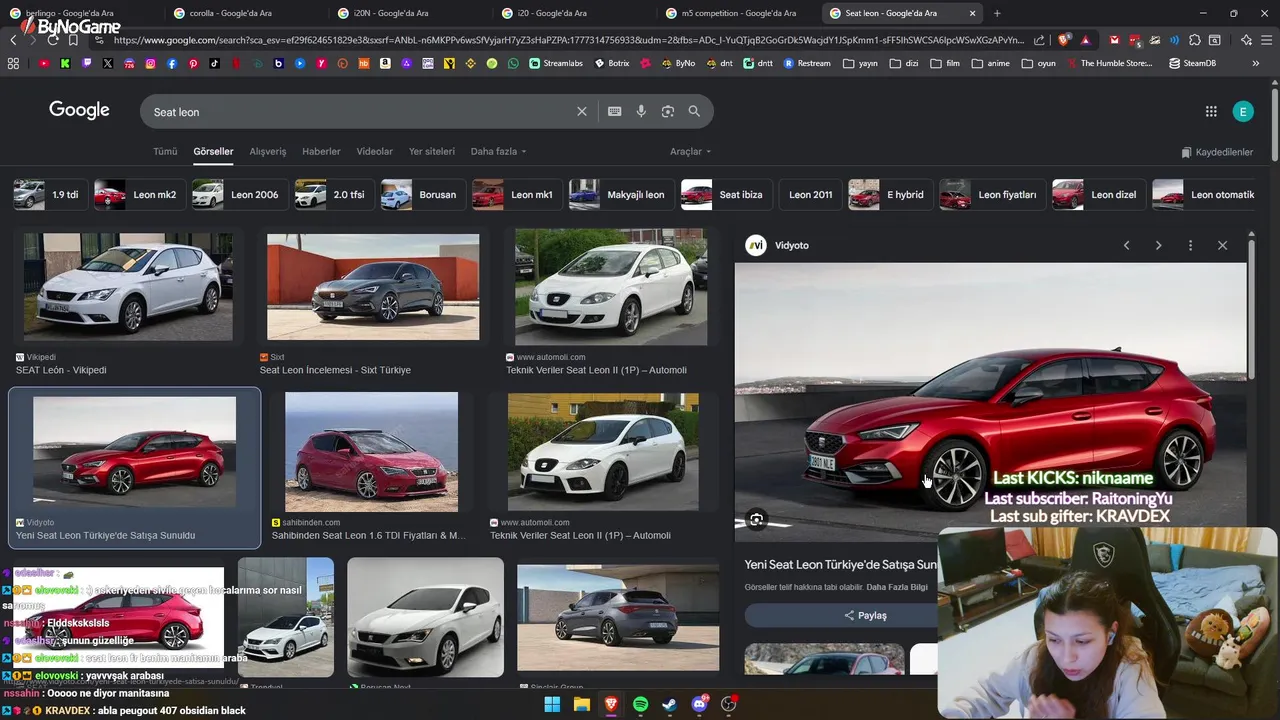Switch to the Haberler tab
1280x720 pixels.
(321, 151)
